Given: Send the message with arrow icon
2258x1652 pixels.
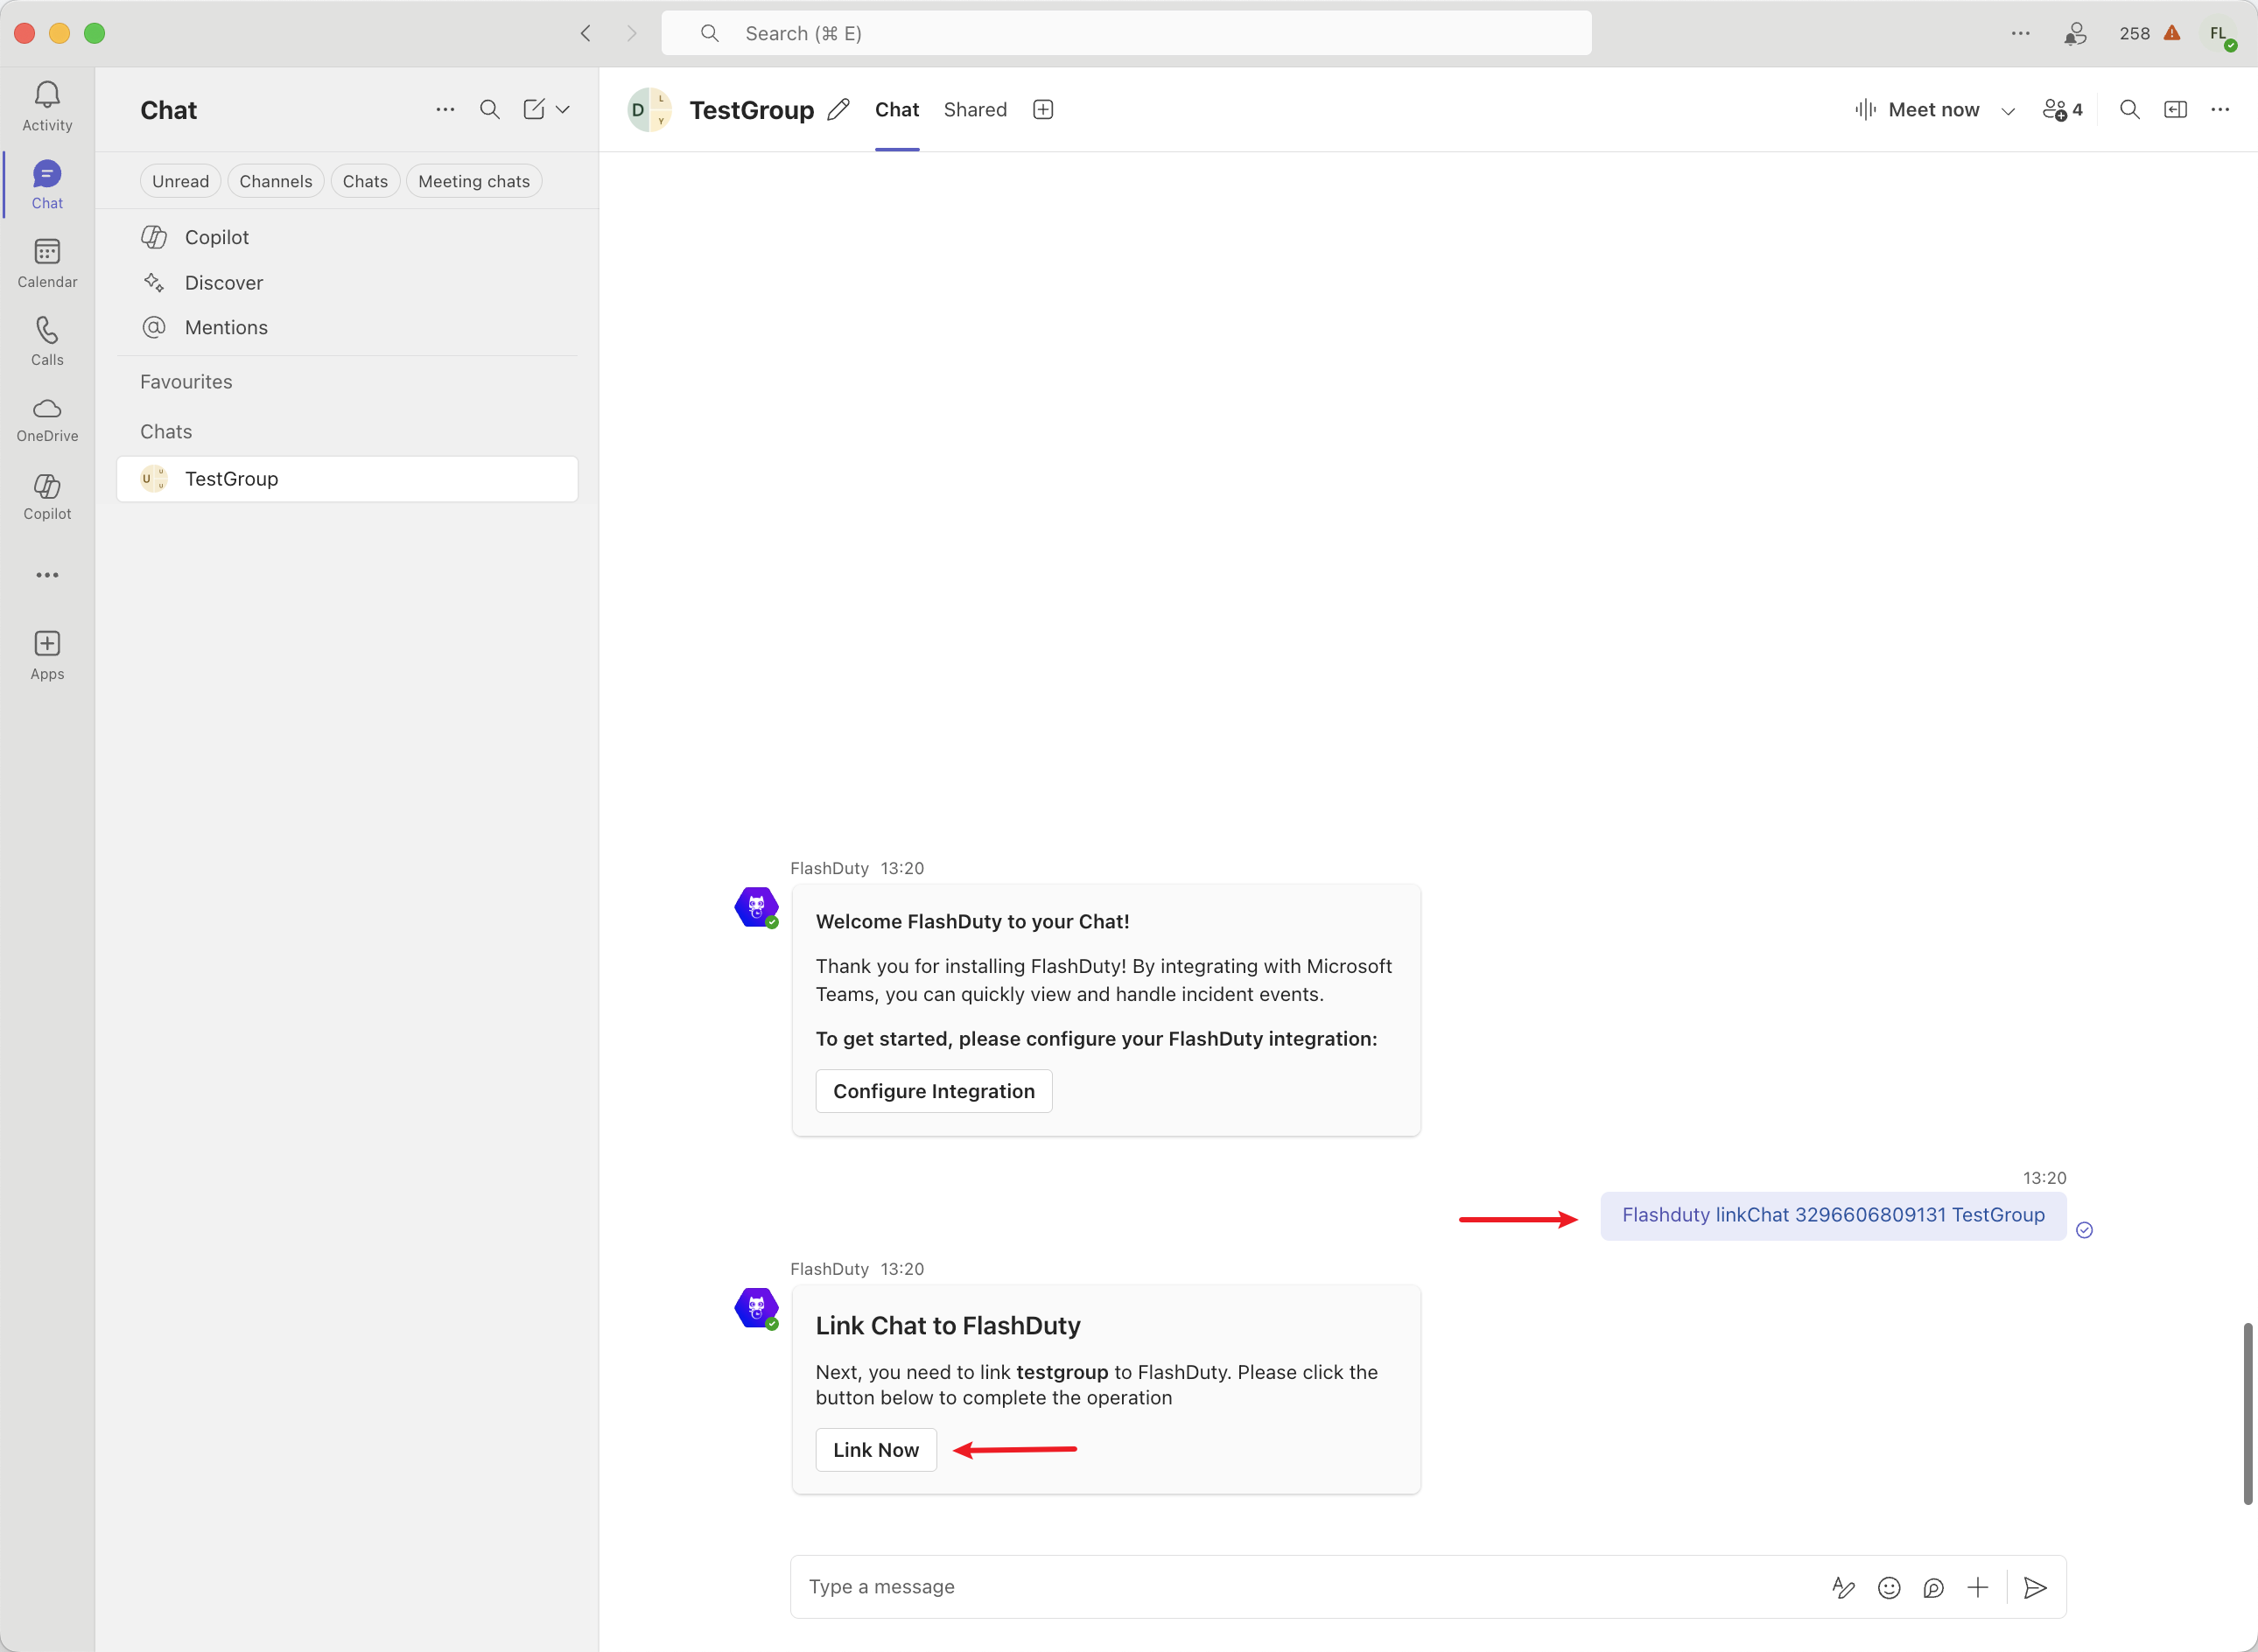Looking at the screenshot, I should pos(2035,1587).
